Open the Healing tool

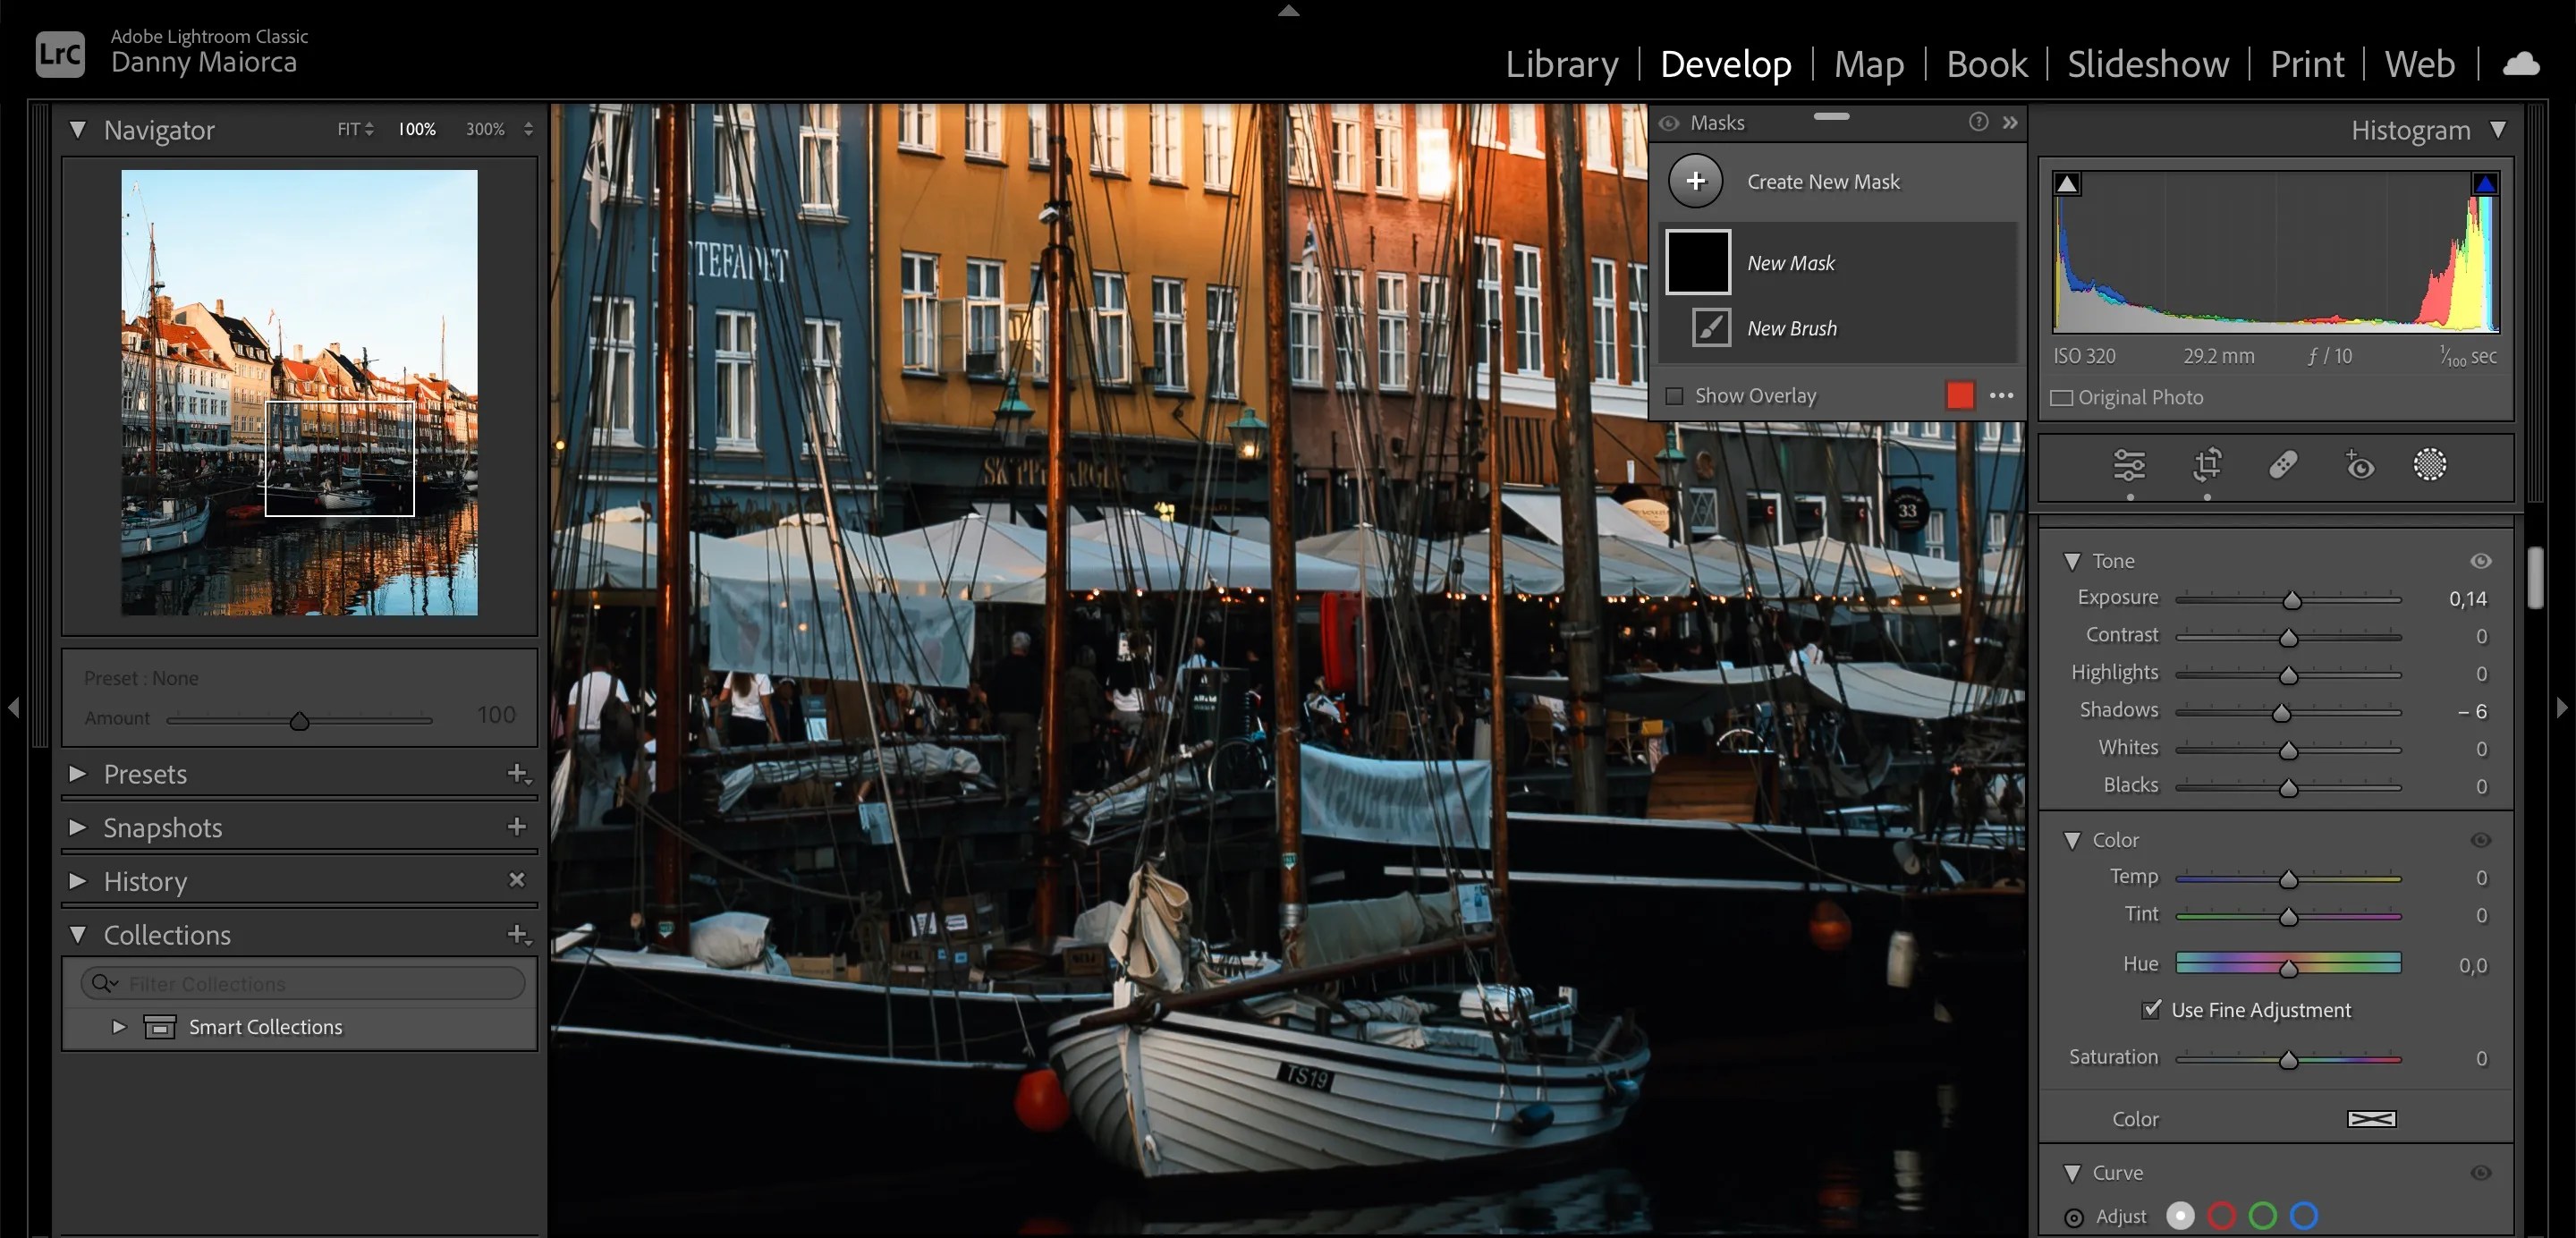(2286, 465)
